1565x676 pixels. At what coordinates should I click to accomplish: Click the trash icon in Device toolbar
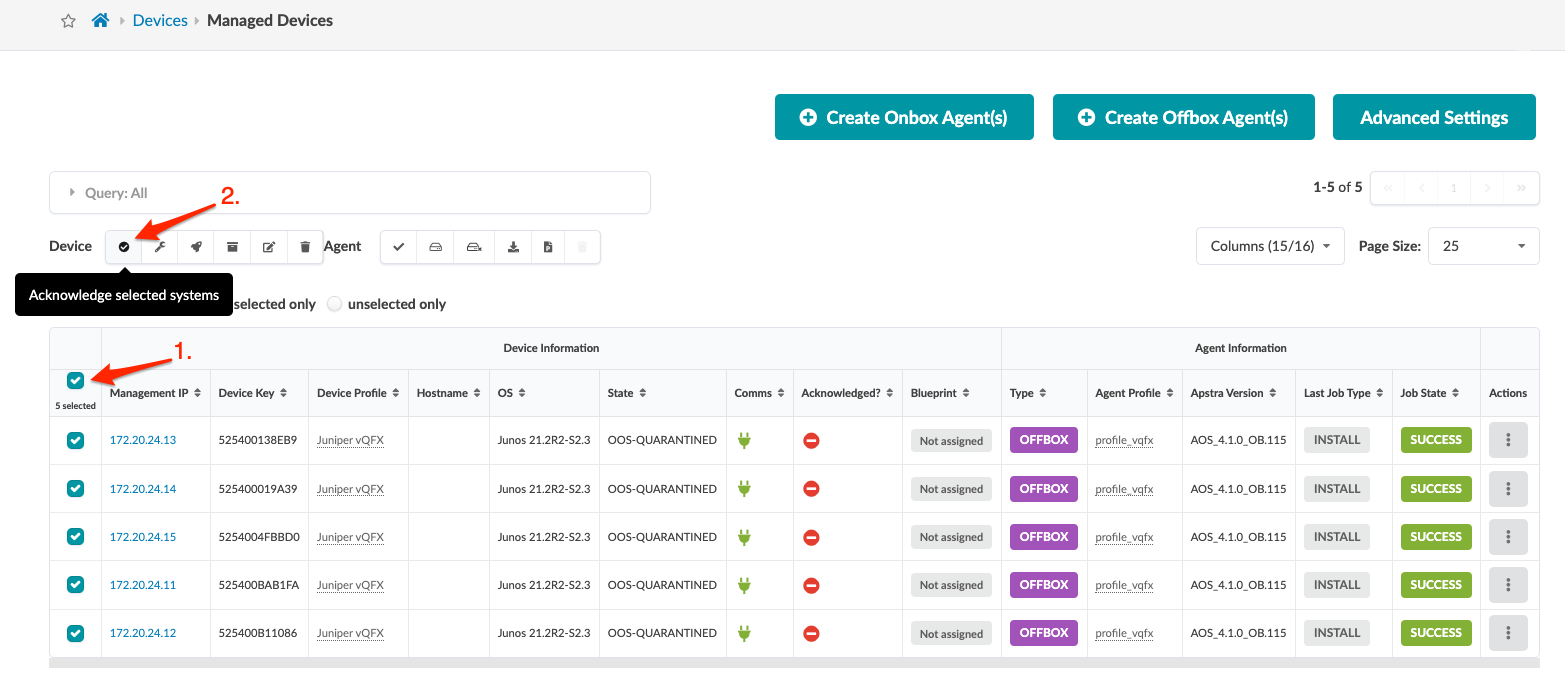pos(305,247)
